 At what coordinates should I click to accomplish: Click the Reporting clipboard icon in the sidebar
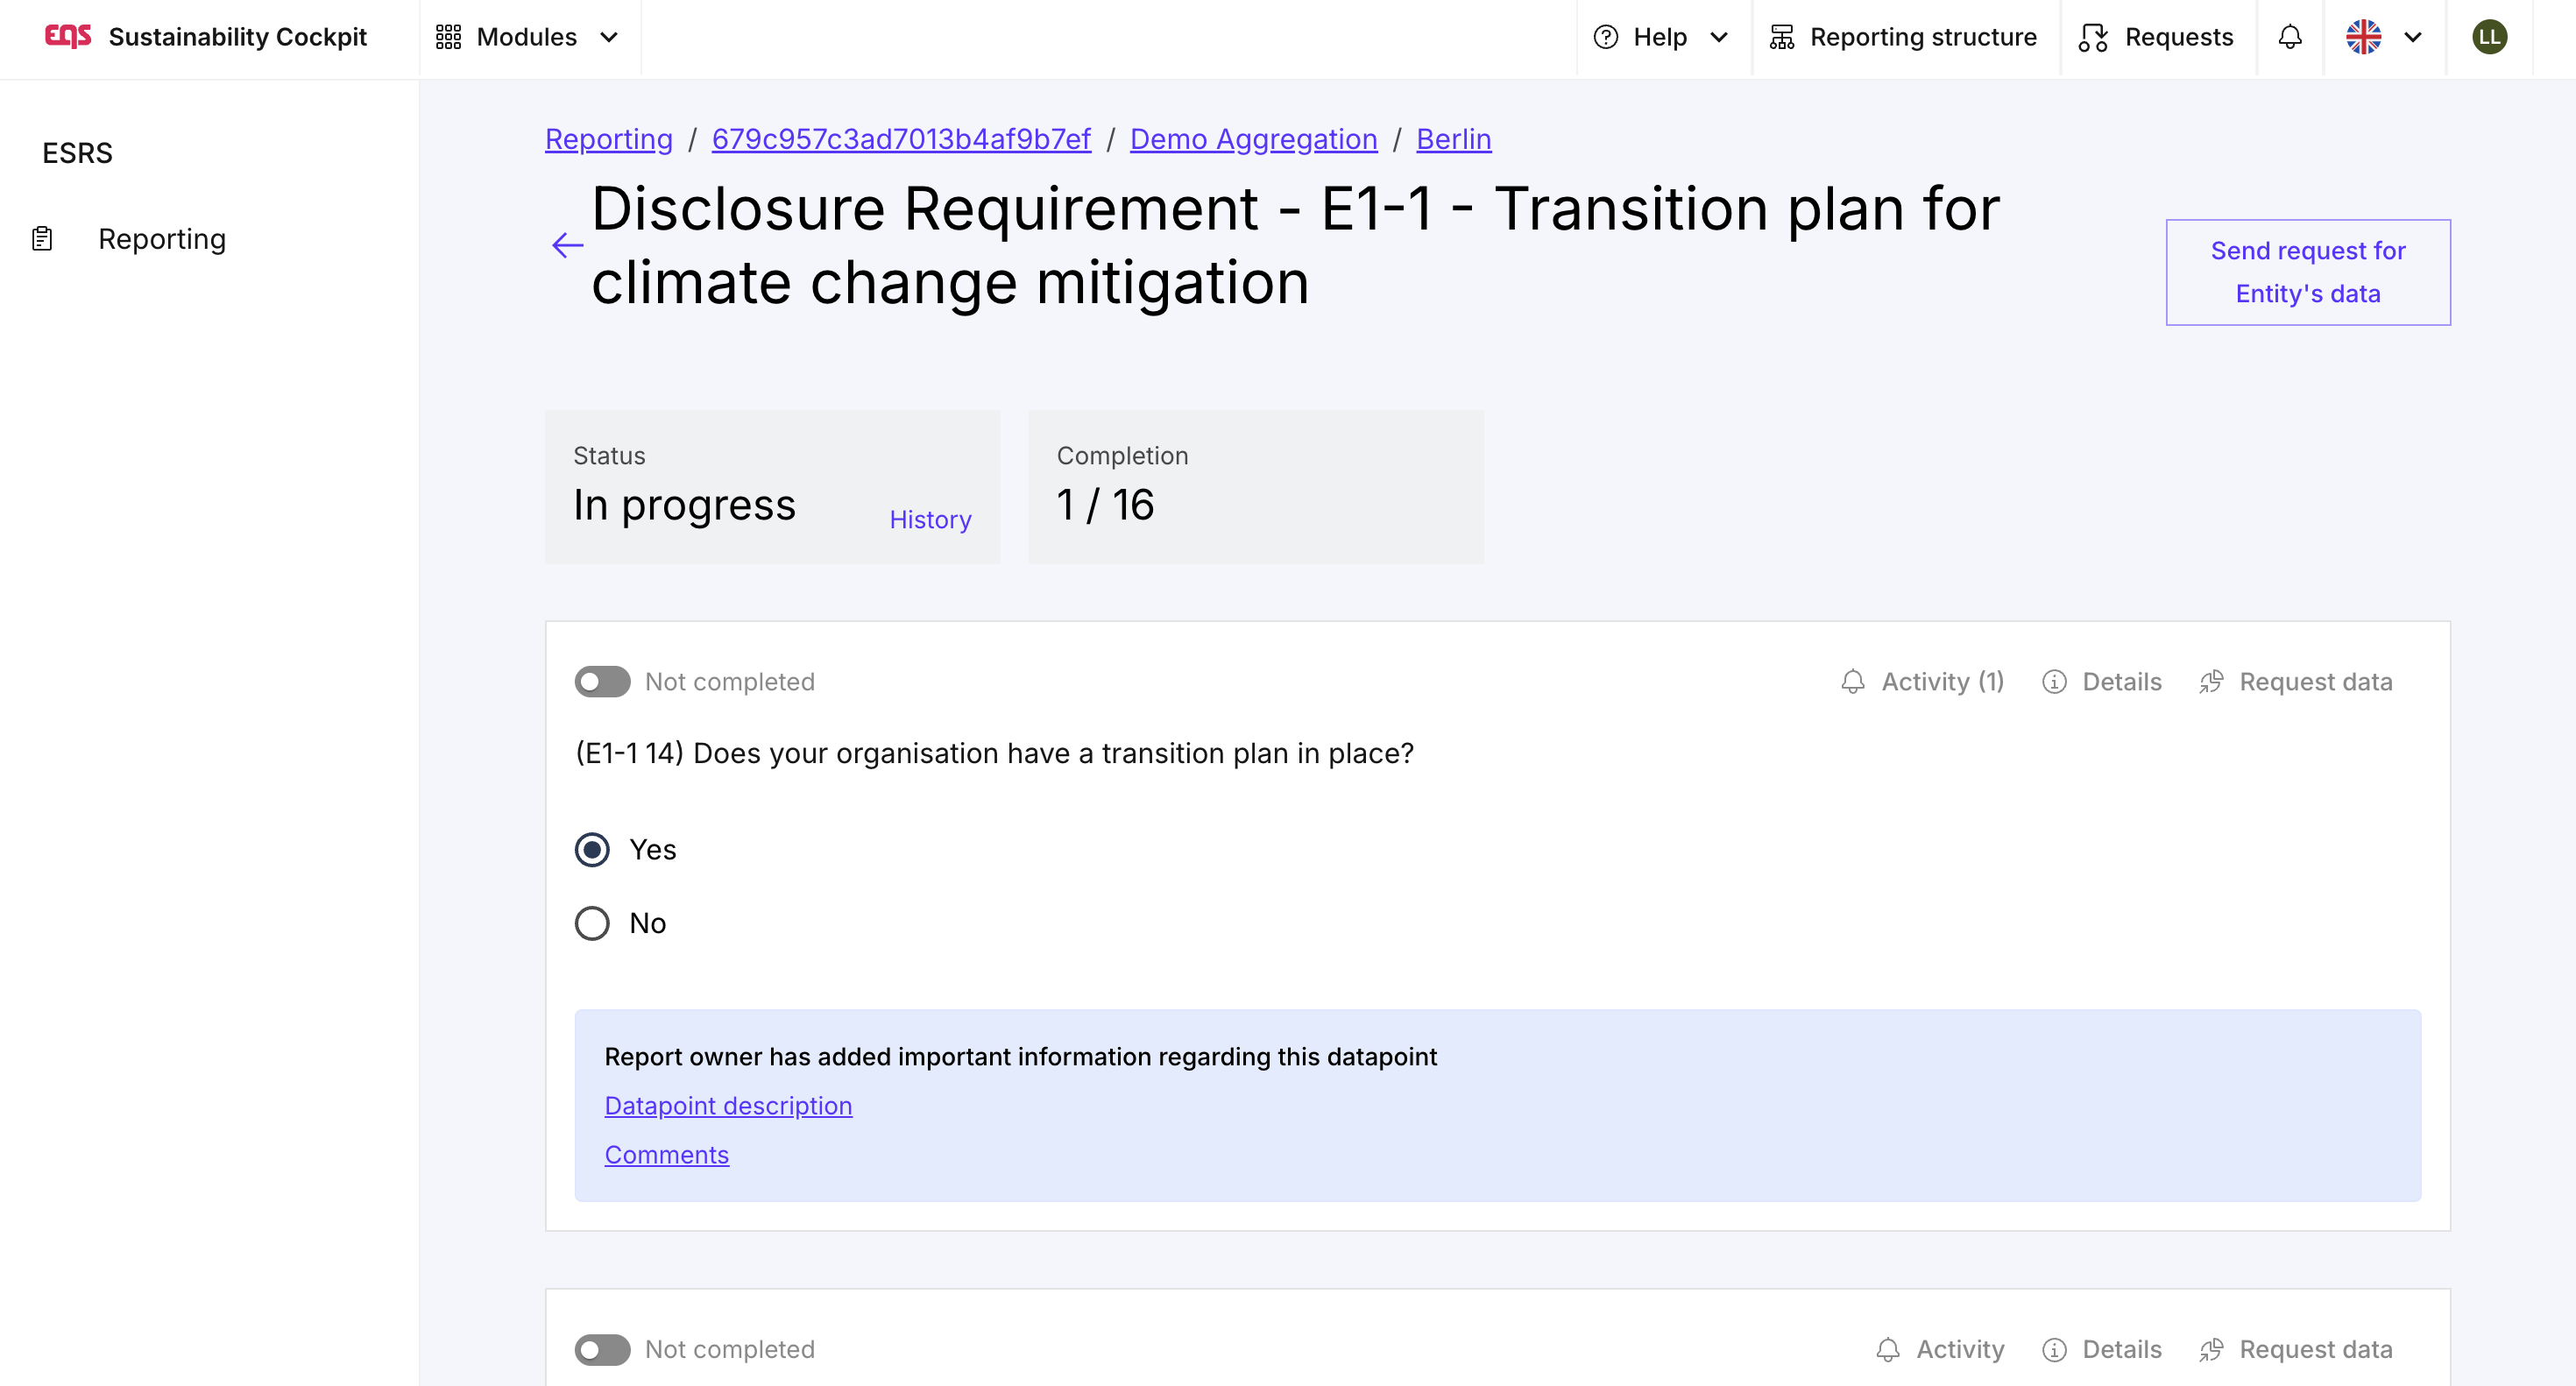(42, 239)
